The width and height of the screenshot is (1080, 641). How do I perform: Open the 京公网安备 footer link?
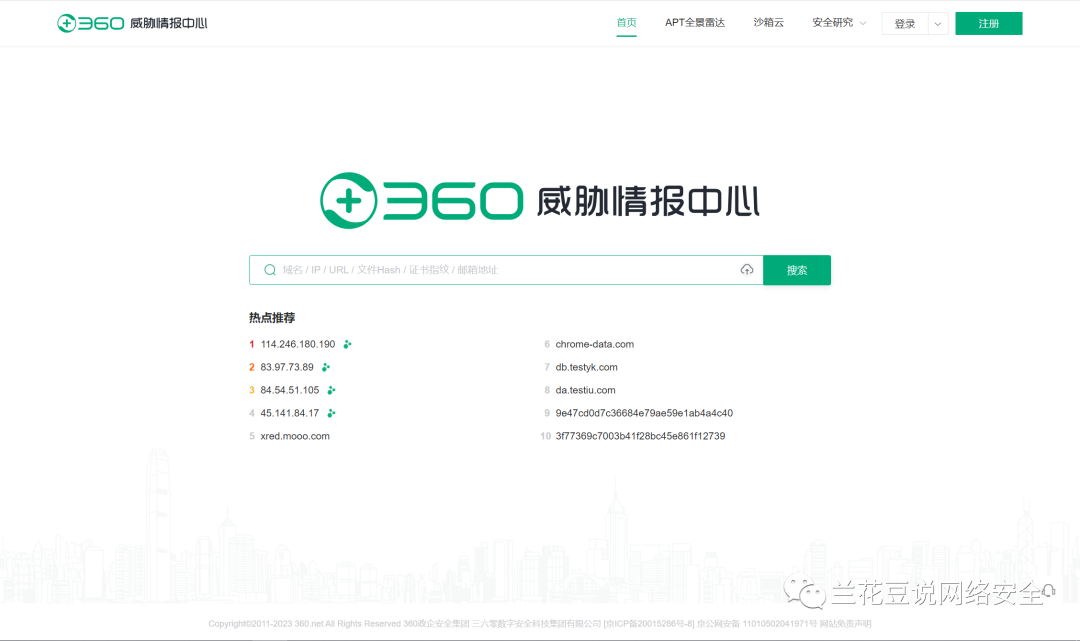(757, 624)
